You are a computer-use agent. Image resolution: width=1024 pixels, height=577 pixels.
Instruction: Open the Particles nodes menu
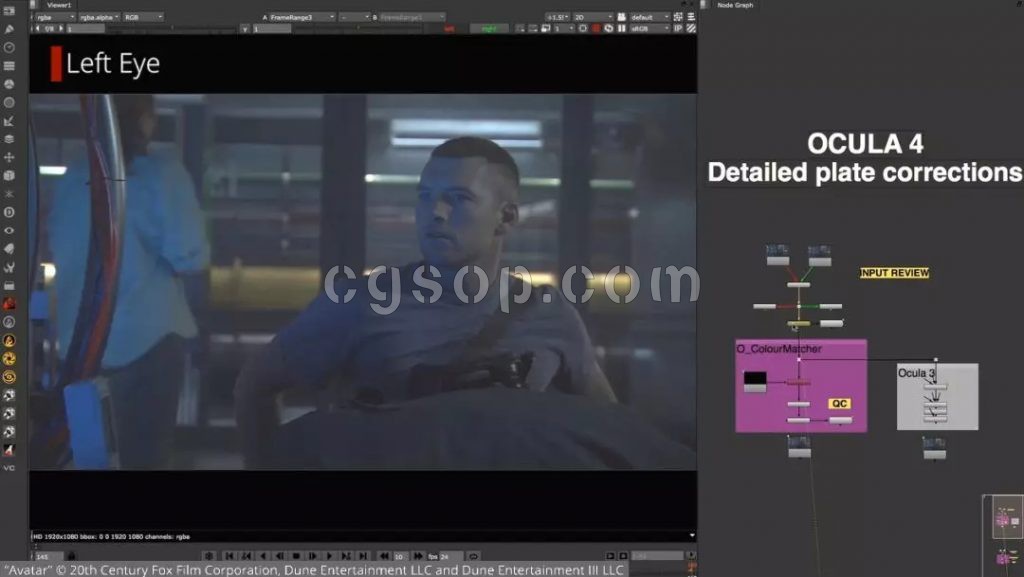click(x=9, y=194)
